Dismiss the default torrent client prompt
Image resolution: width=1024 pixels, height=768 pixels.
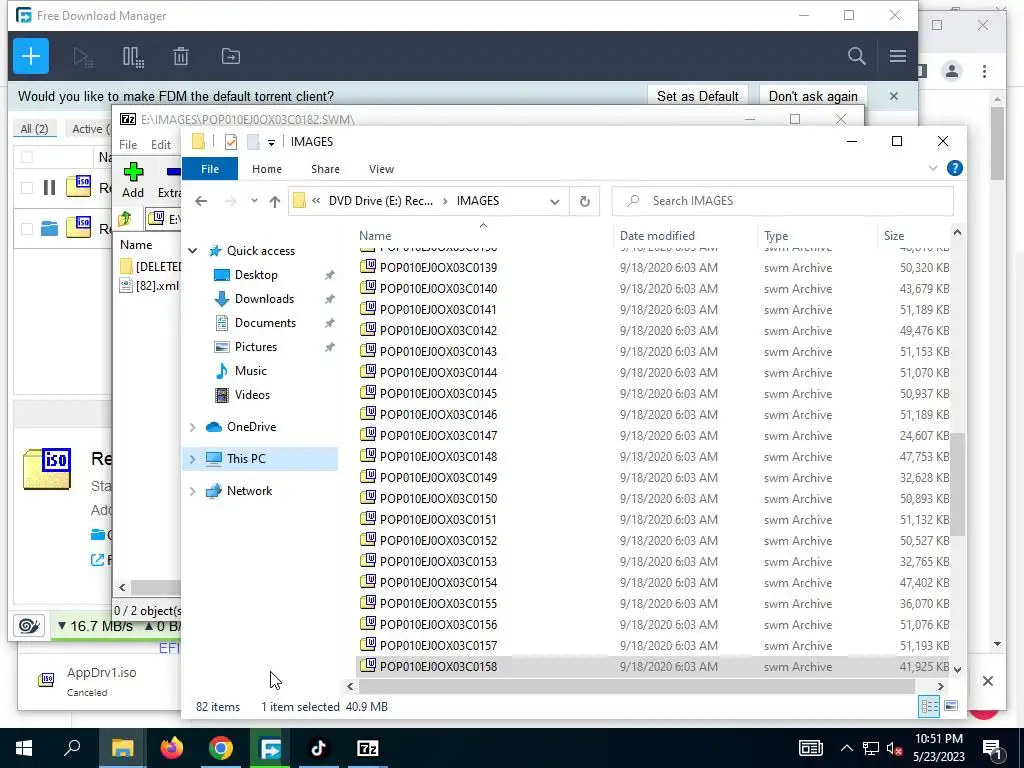(893, 96)
